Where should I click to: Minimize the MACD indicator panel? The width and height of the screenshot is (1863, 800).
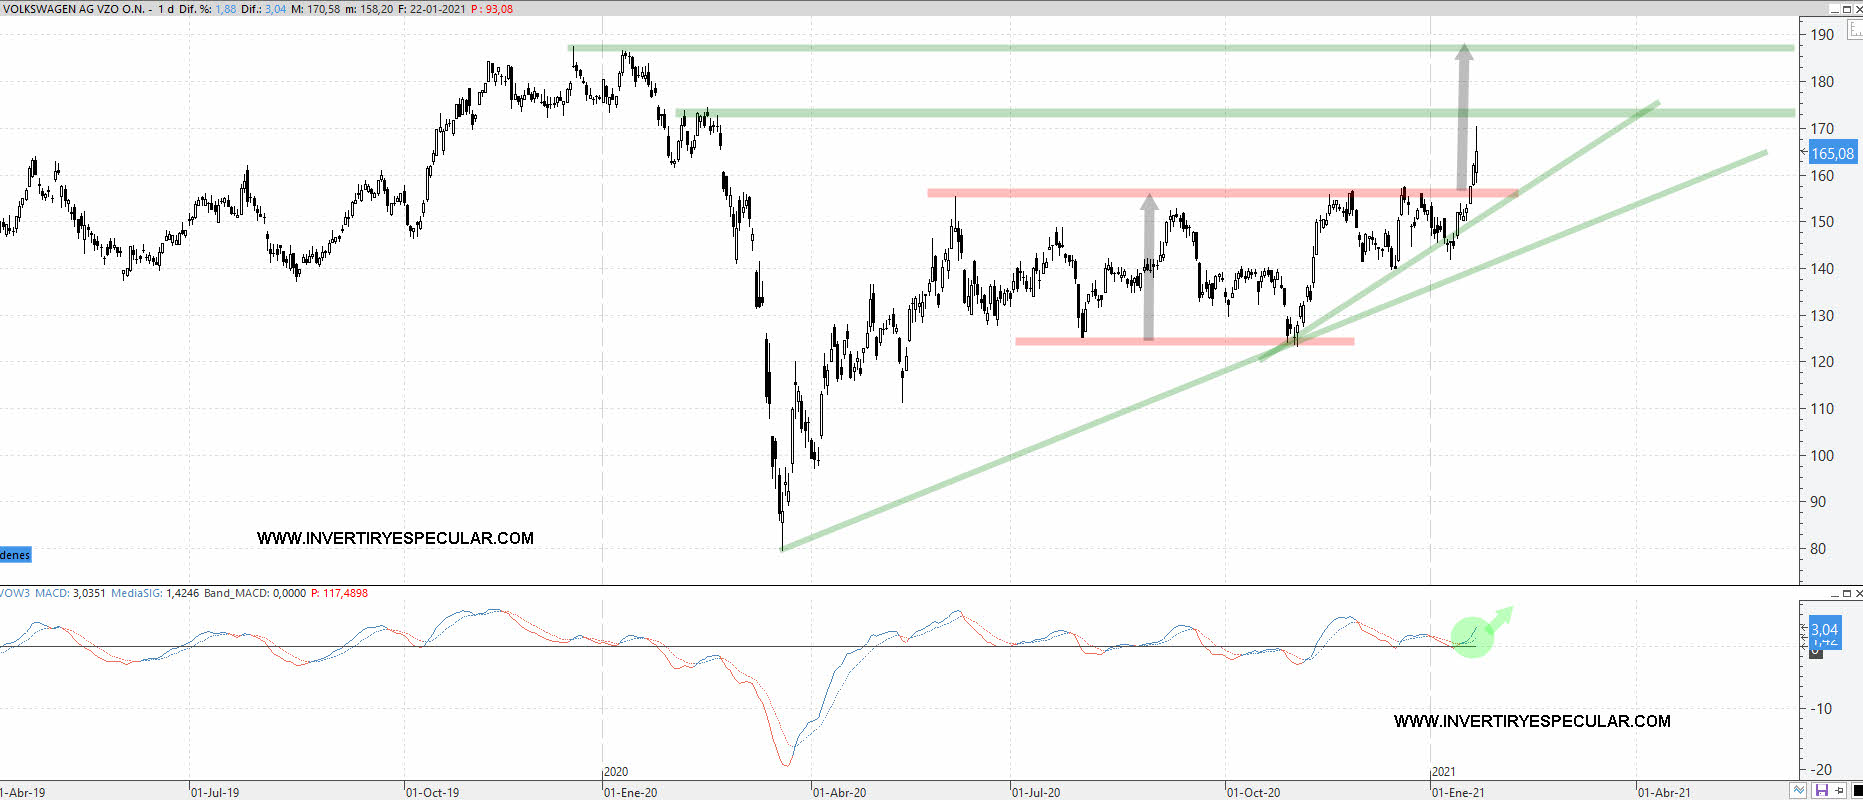[x=1834, y=594]
